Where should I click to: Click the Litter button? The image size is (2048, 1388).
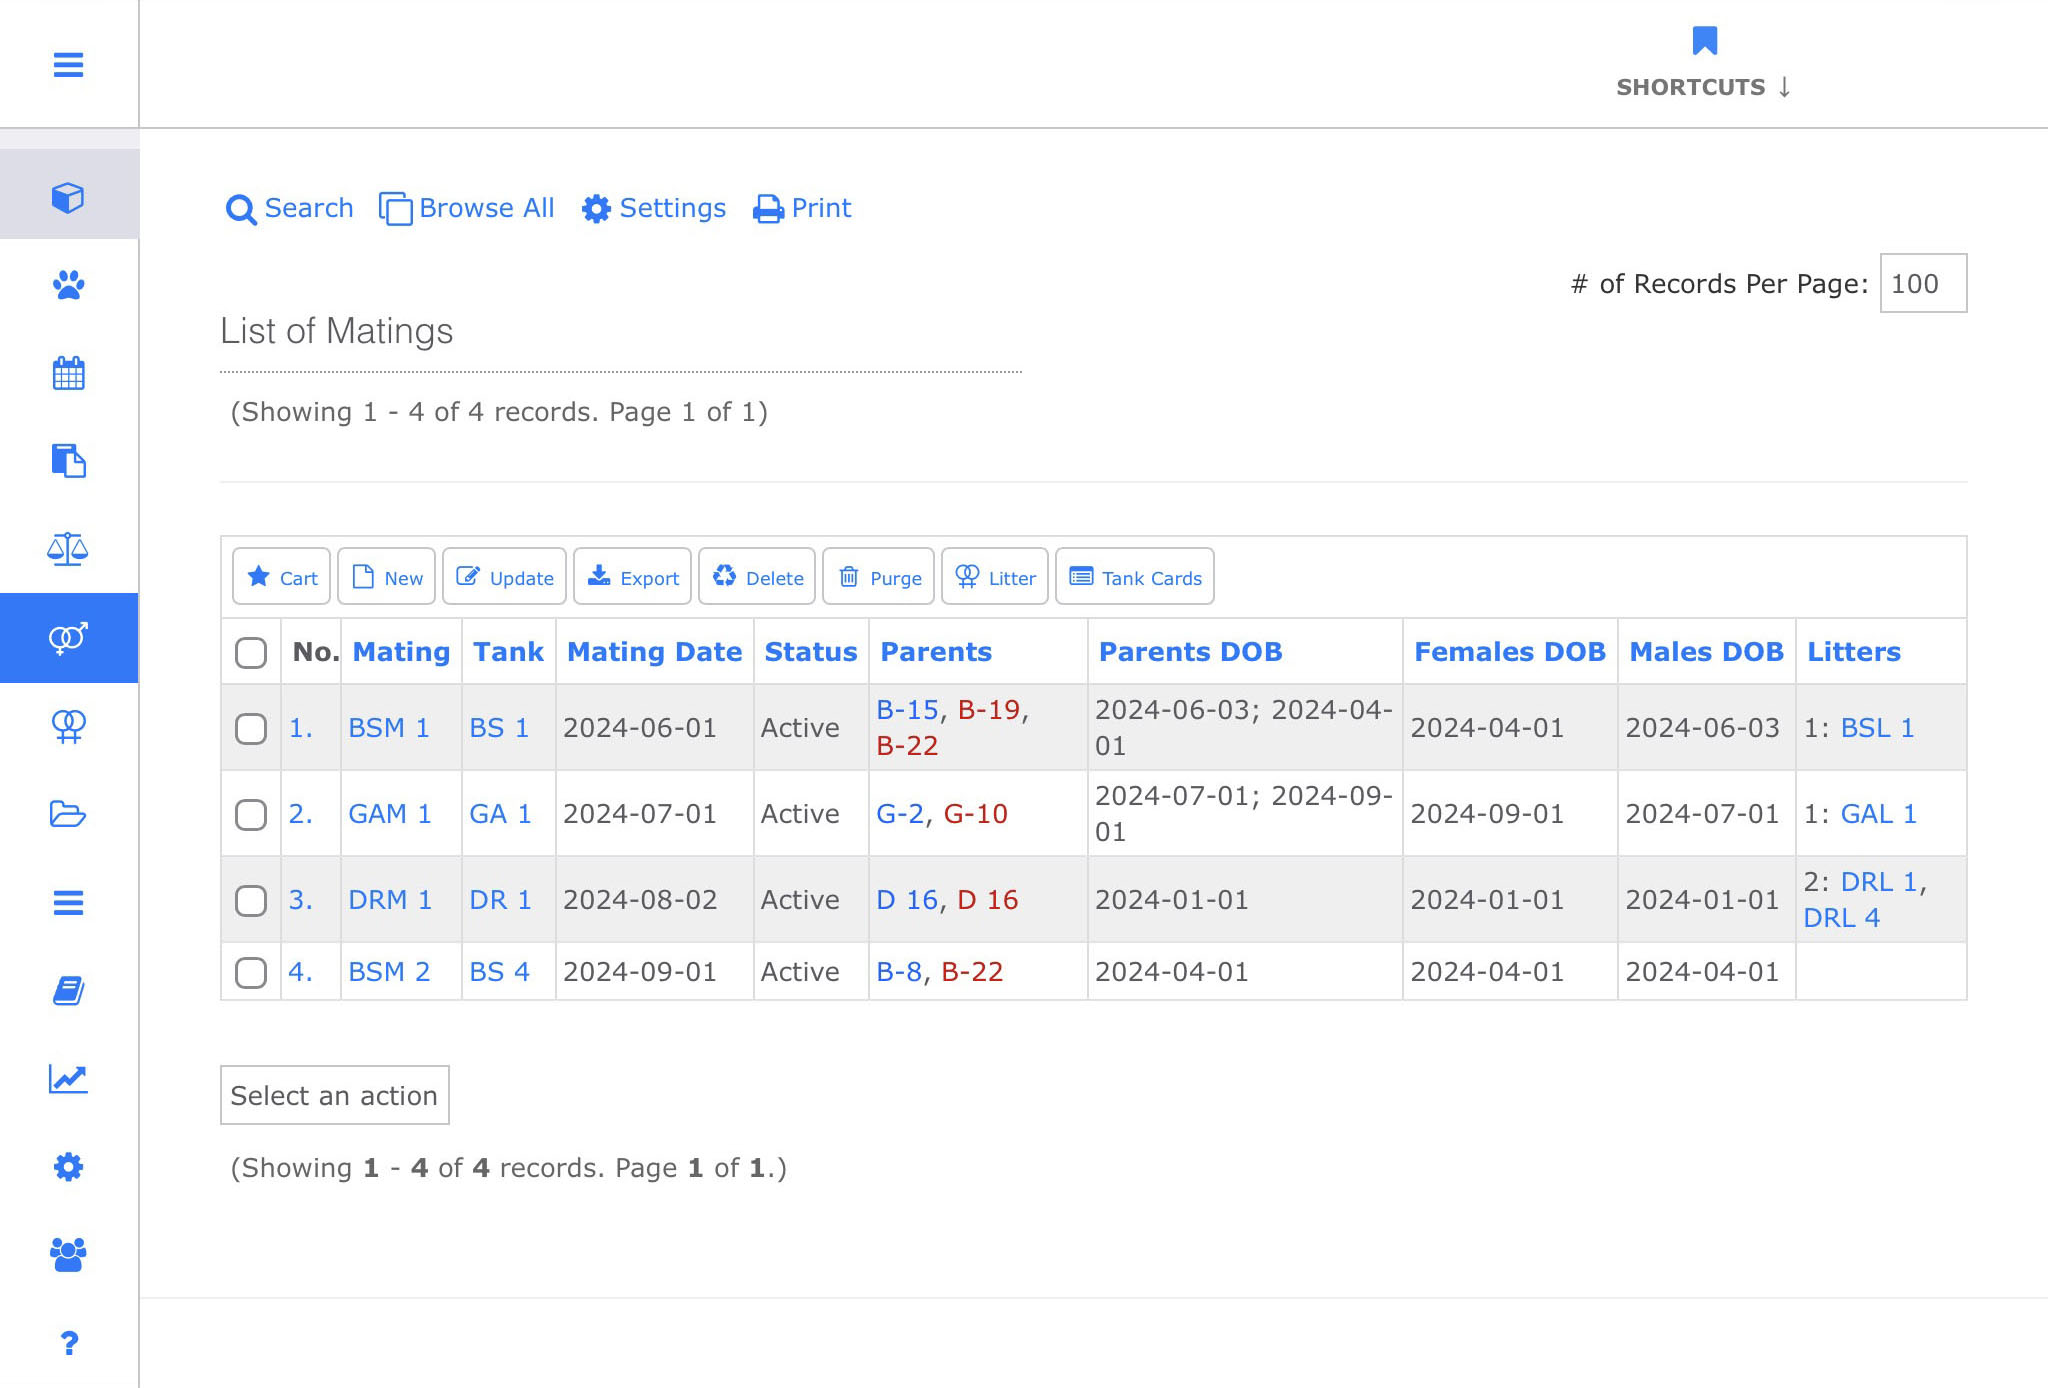995,577
